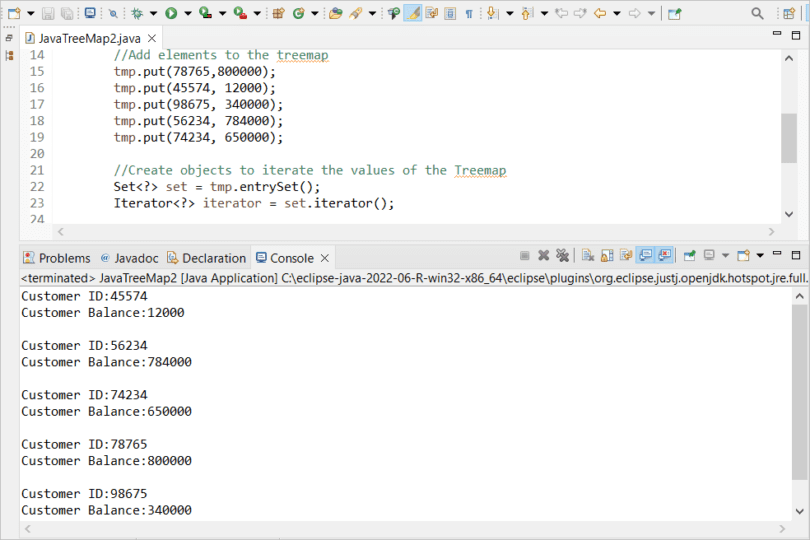Viewport: 810px width, 540px height.
Task: Click the Skip All Breakpoints icon
Action: [x=113, y=13]
